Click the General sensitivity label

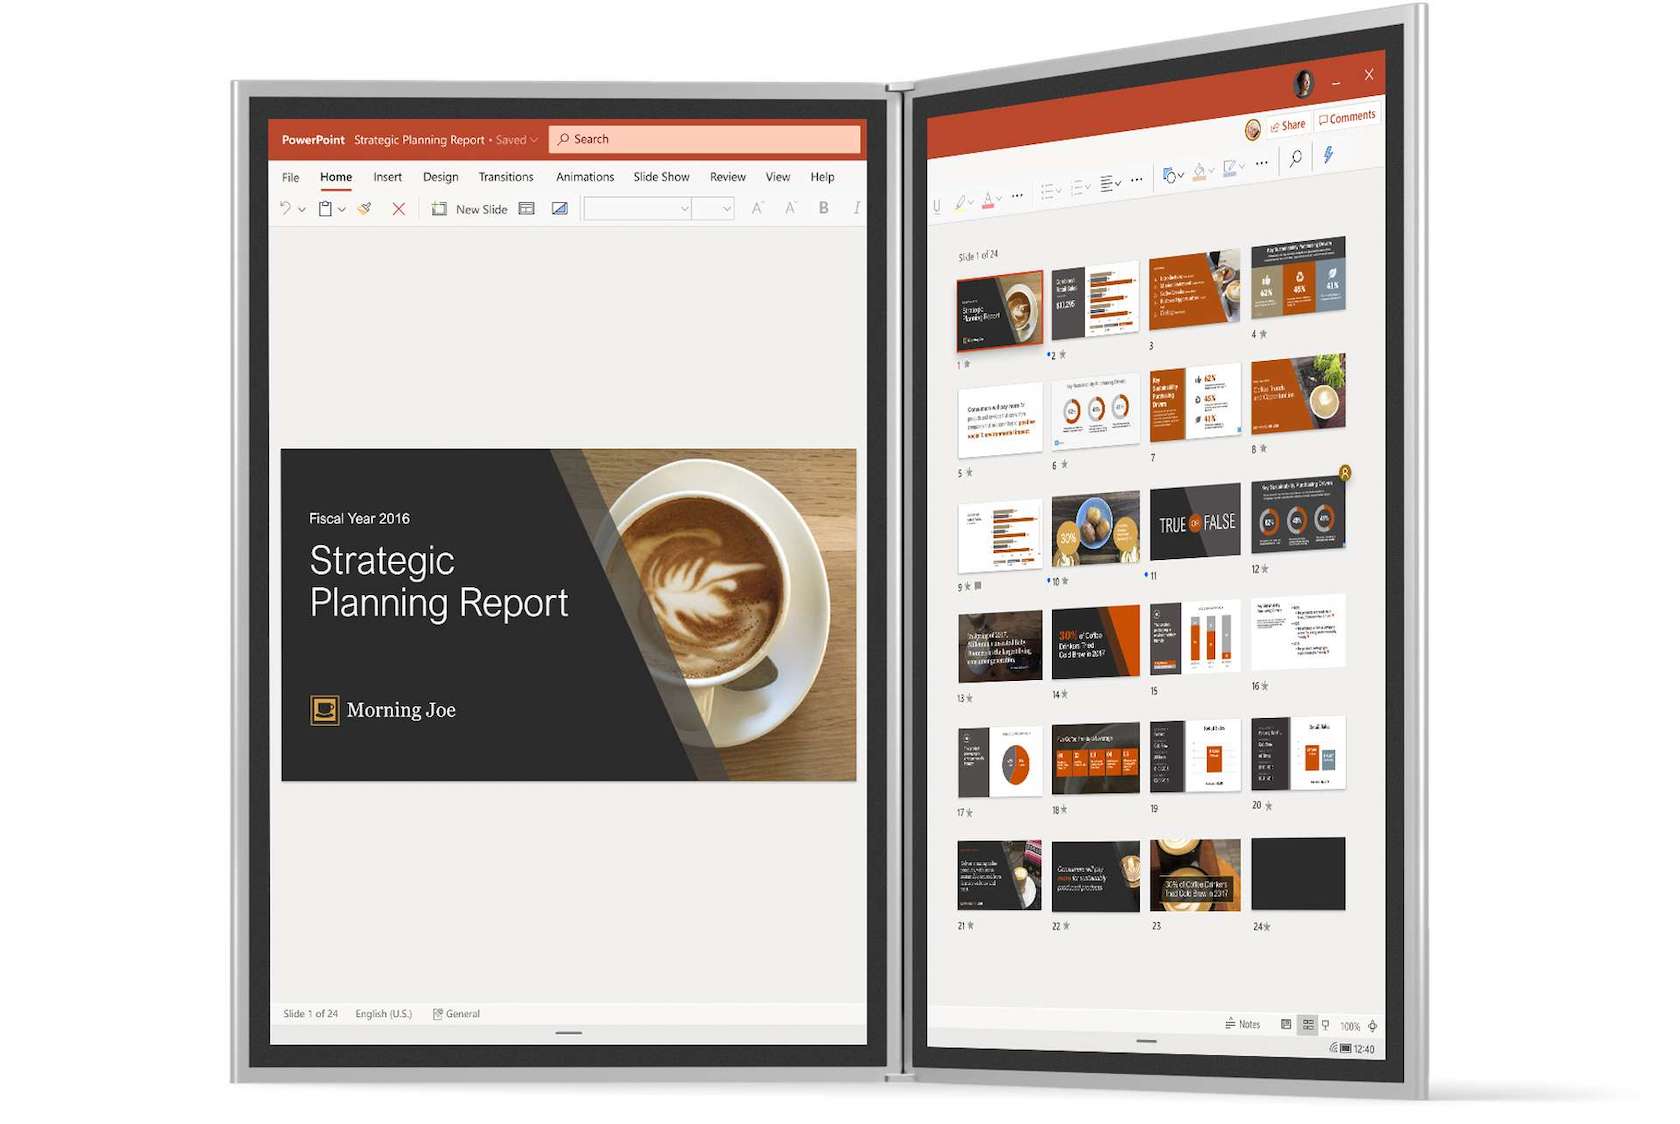457,1013
